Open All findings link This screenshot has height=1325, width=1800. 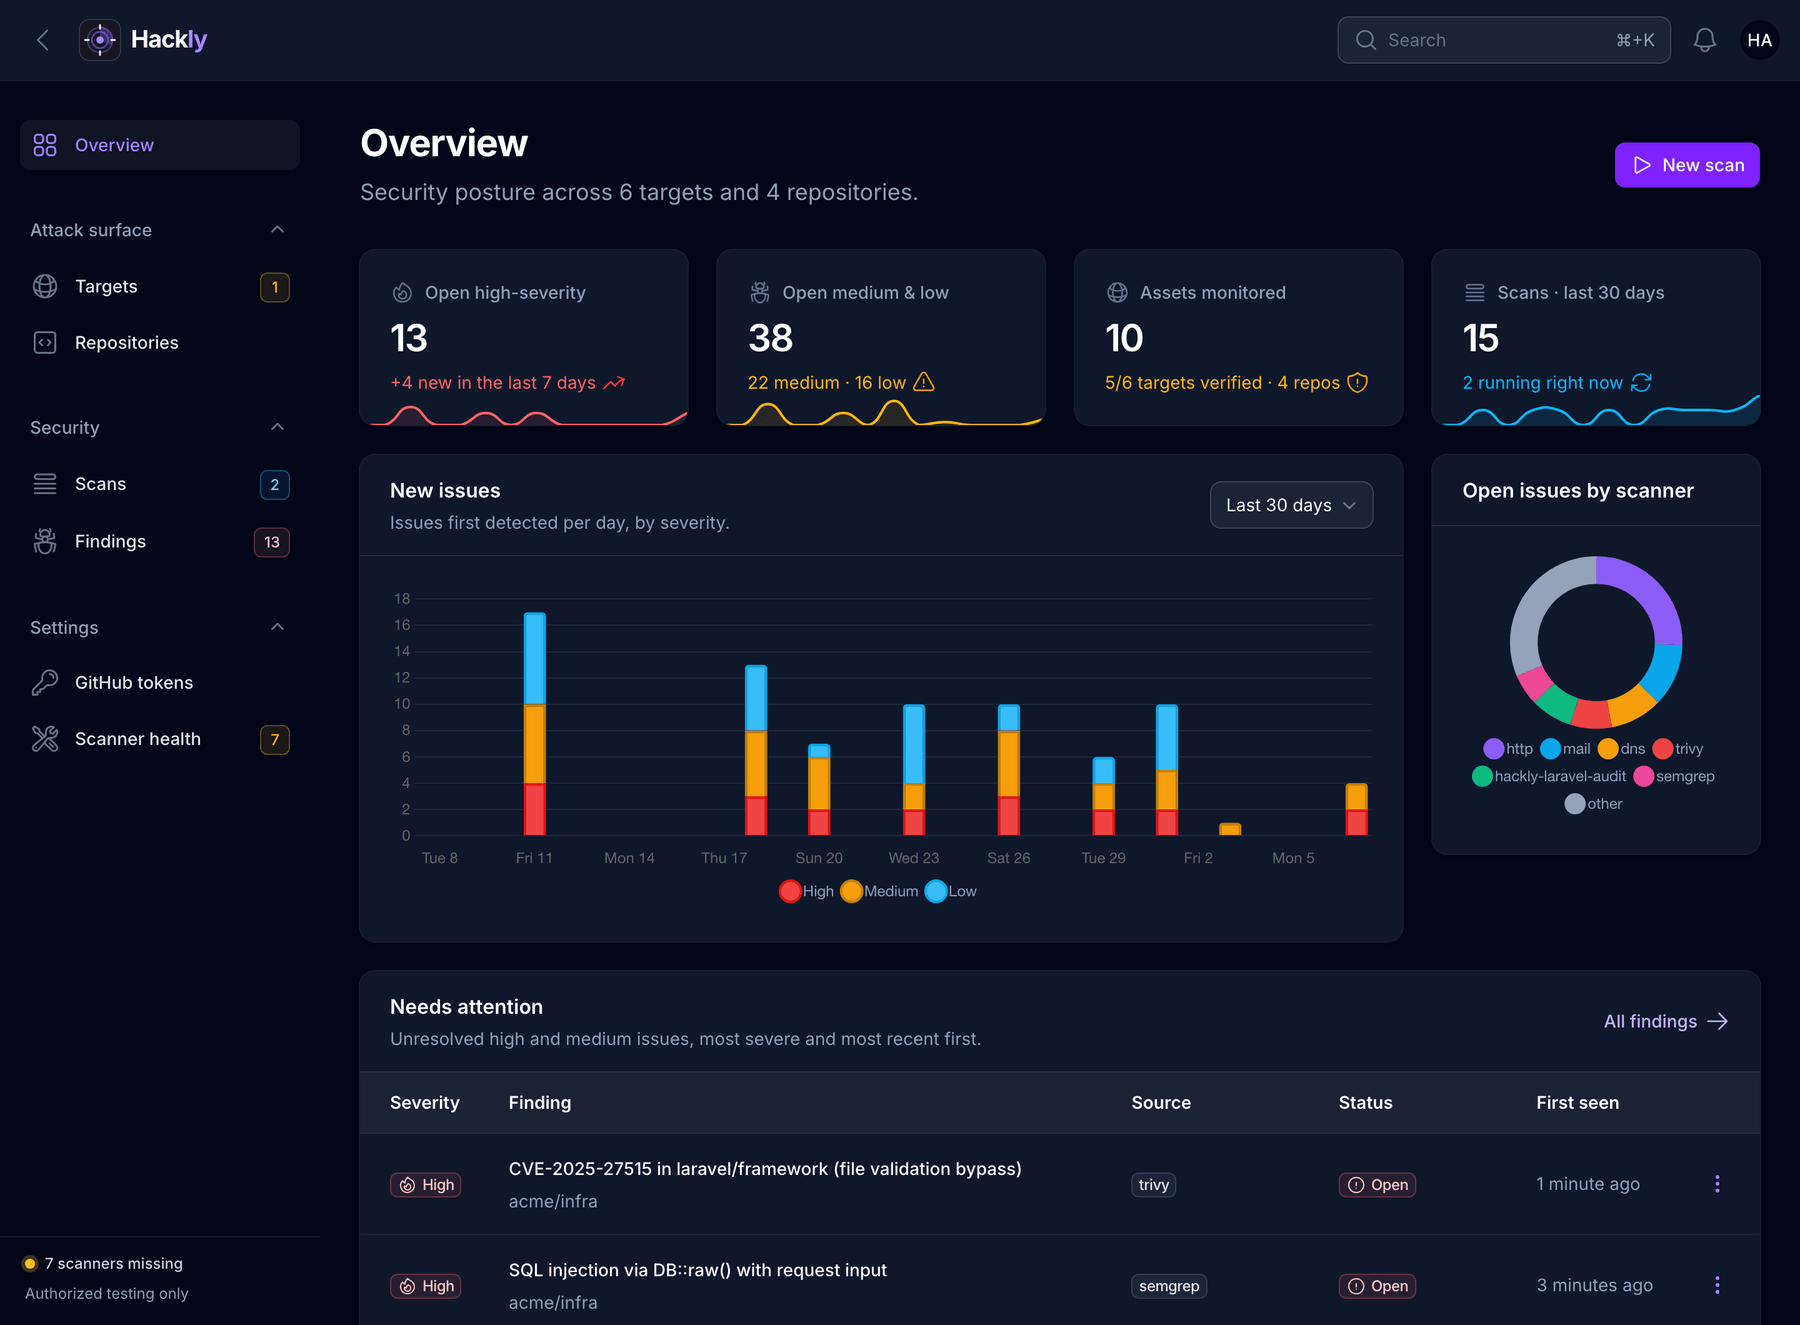(x=1666, y=1021)
